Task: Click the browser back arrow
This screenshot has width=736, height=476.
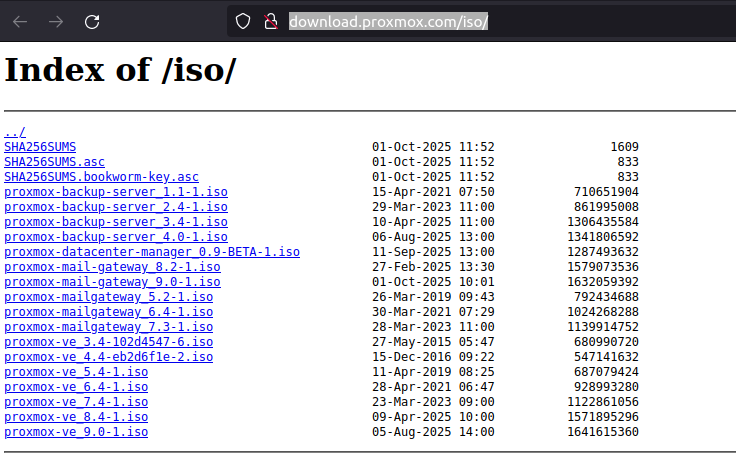Action: [x=20, y=21]
